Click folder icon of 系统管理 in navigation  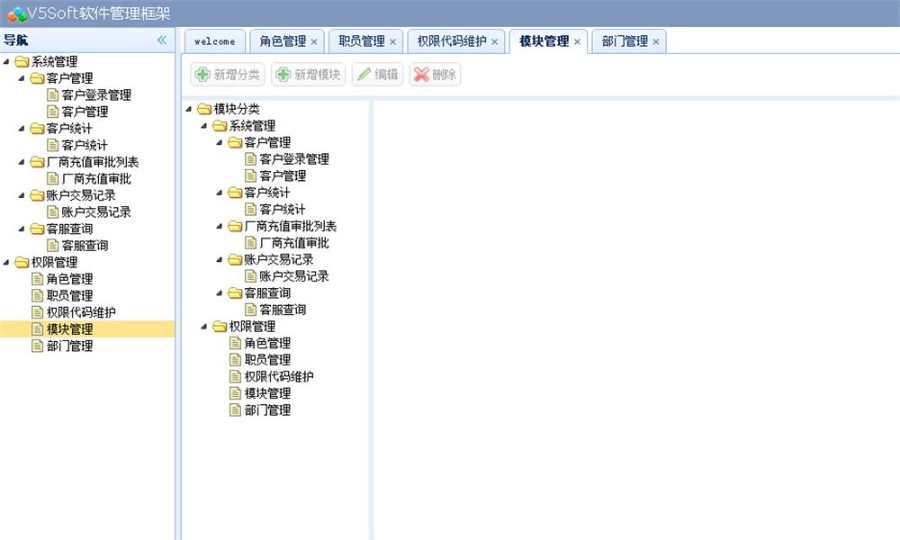point(22,61)
